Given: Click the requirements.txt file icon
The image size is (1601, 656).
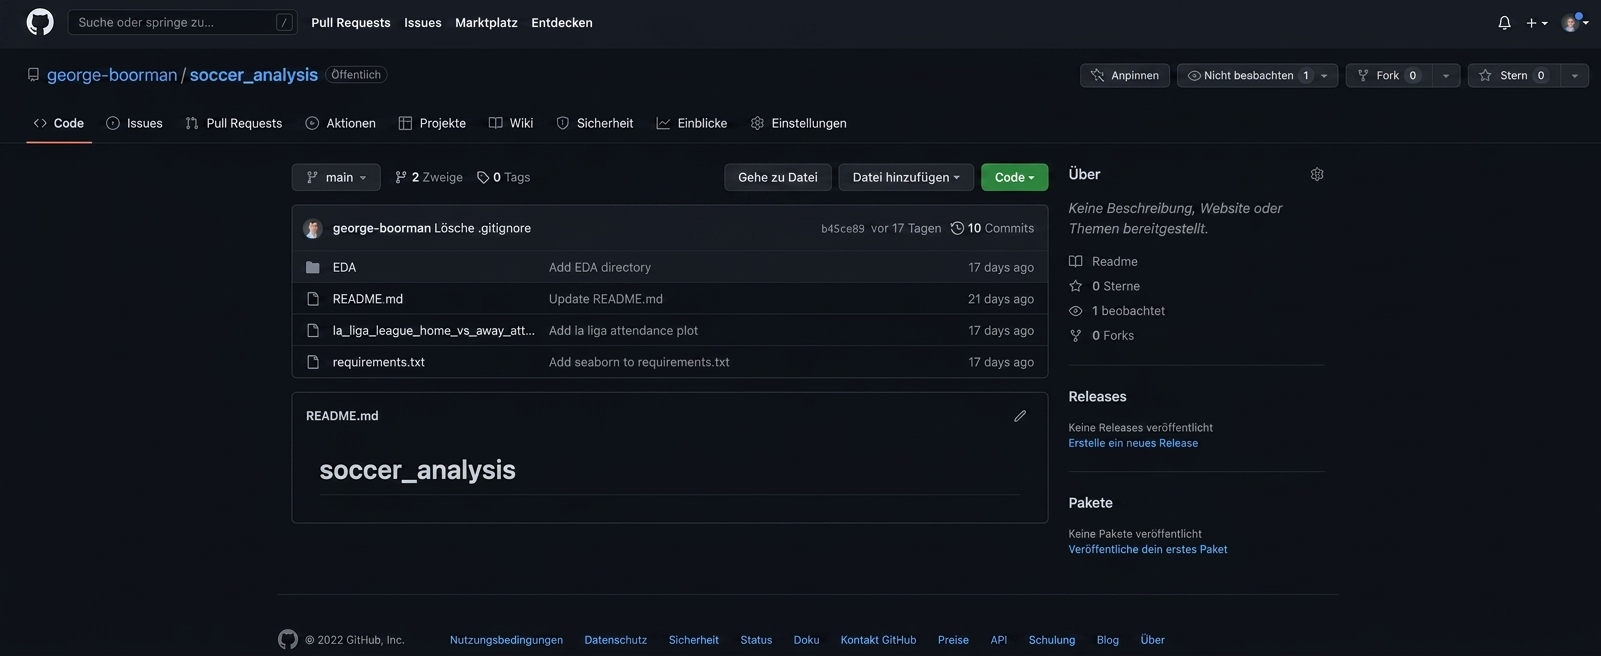Looking at the screenshot, I should click(313, 362).
